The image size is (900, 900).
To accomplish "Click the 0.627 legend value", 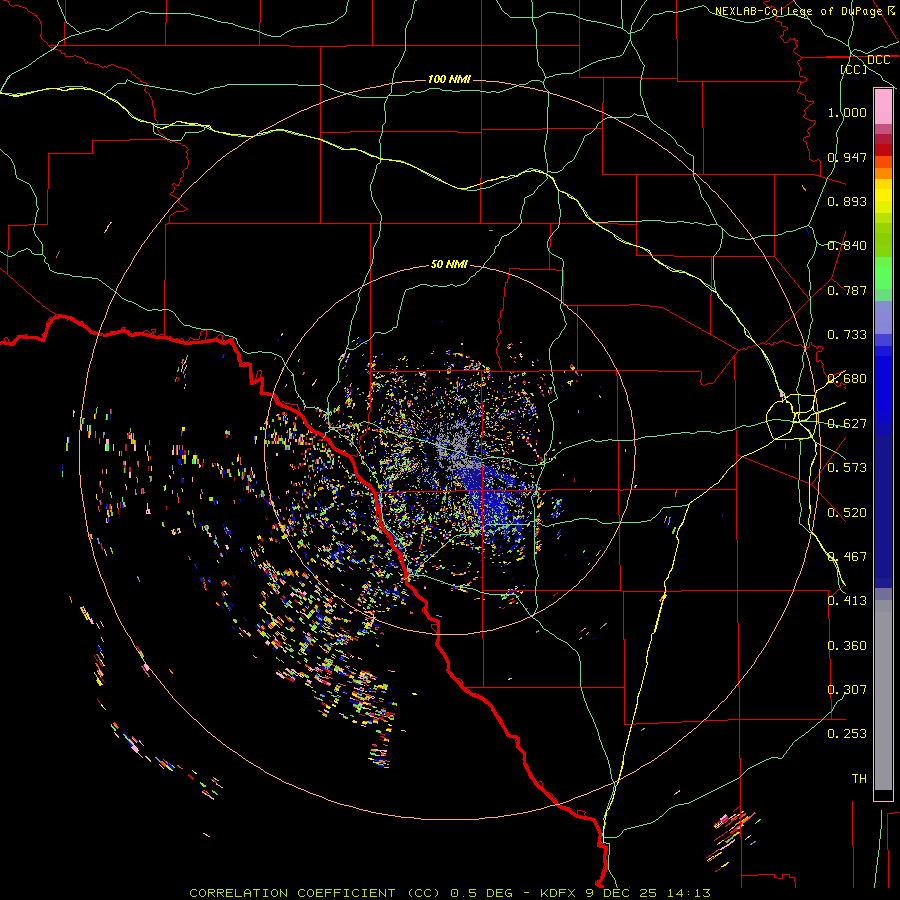I will [x=847, y=424].
